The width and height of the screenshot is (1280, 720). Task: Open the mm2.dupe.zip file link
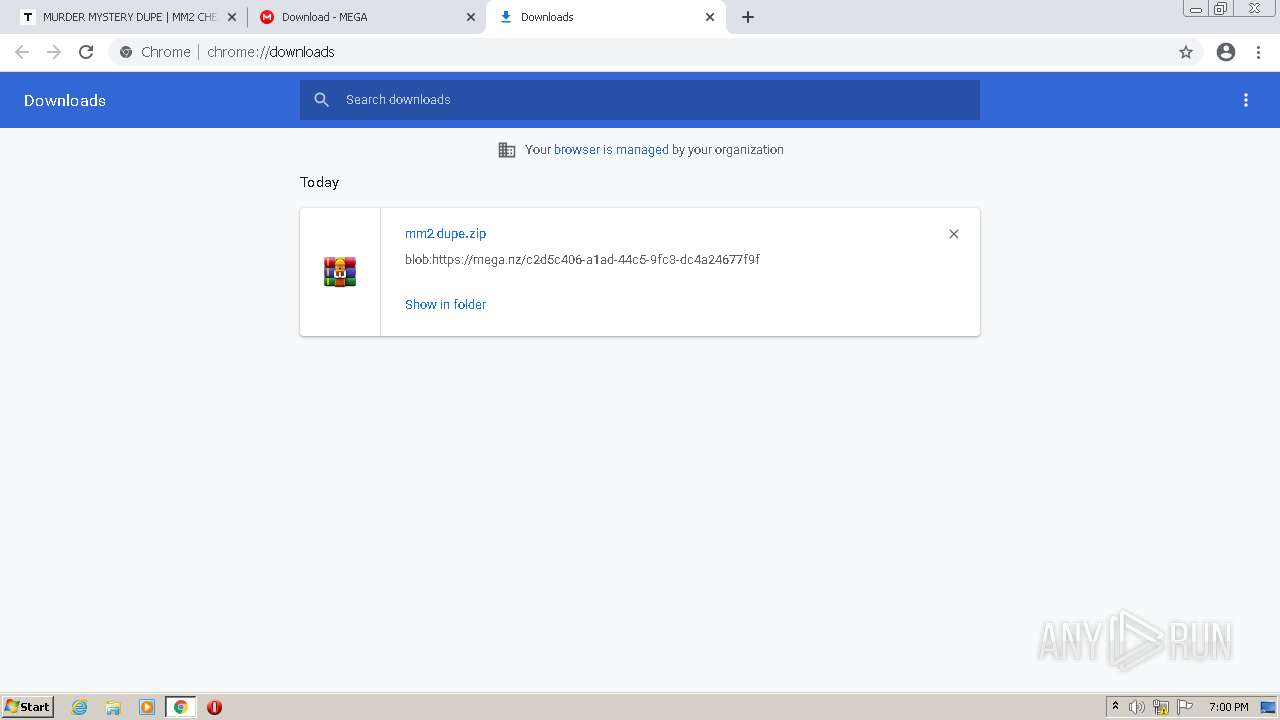[445, 233]
